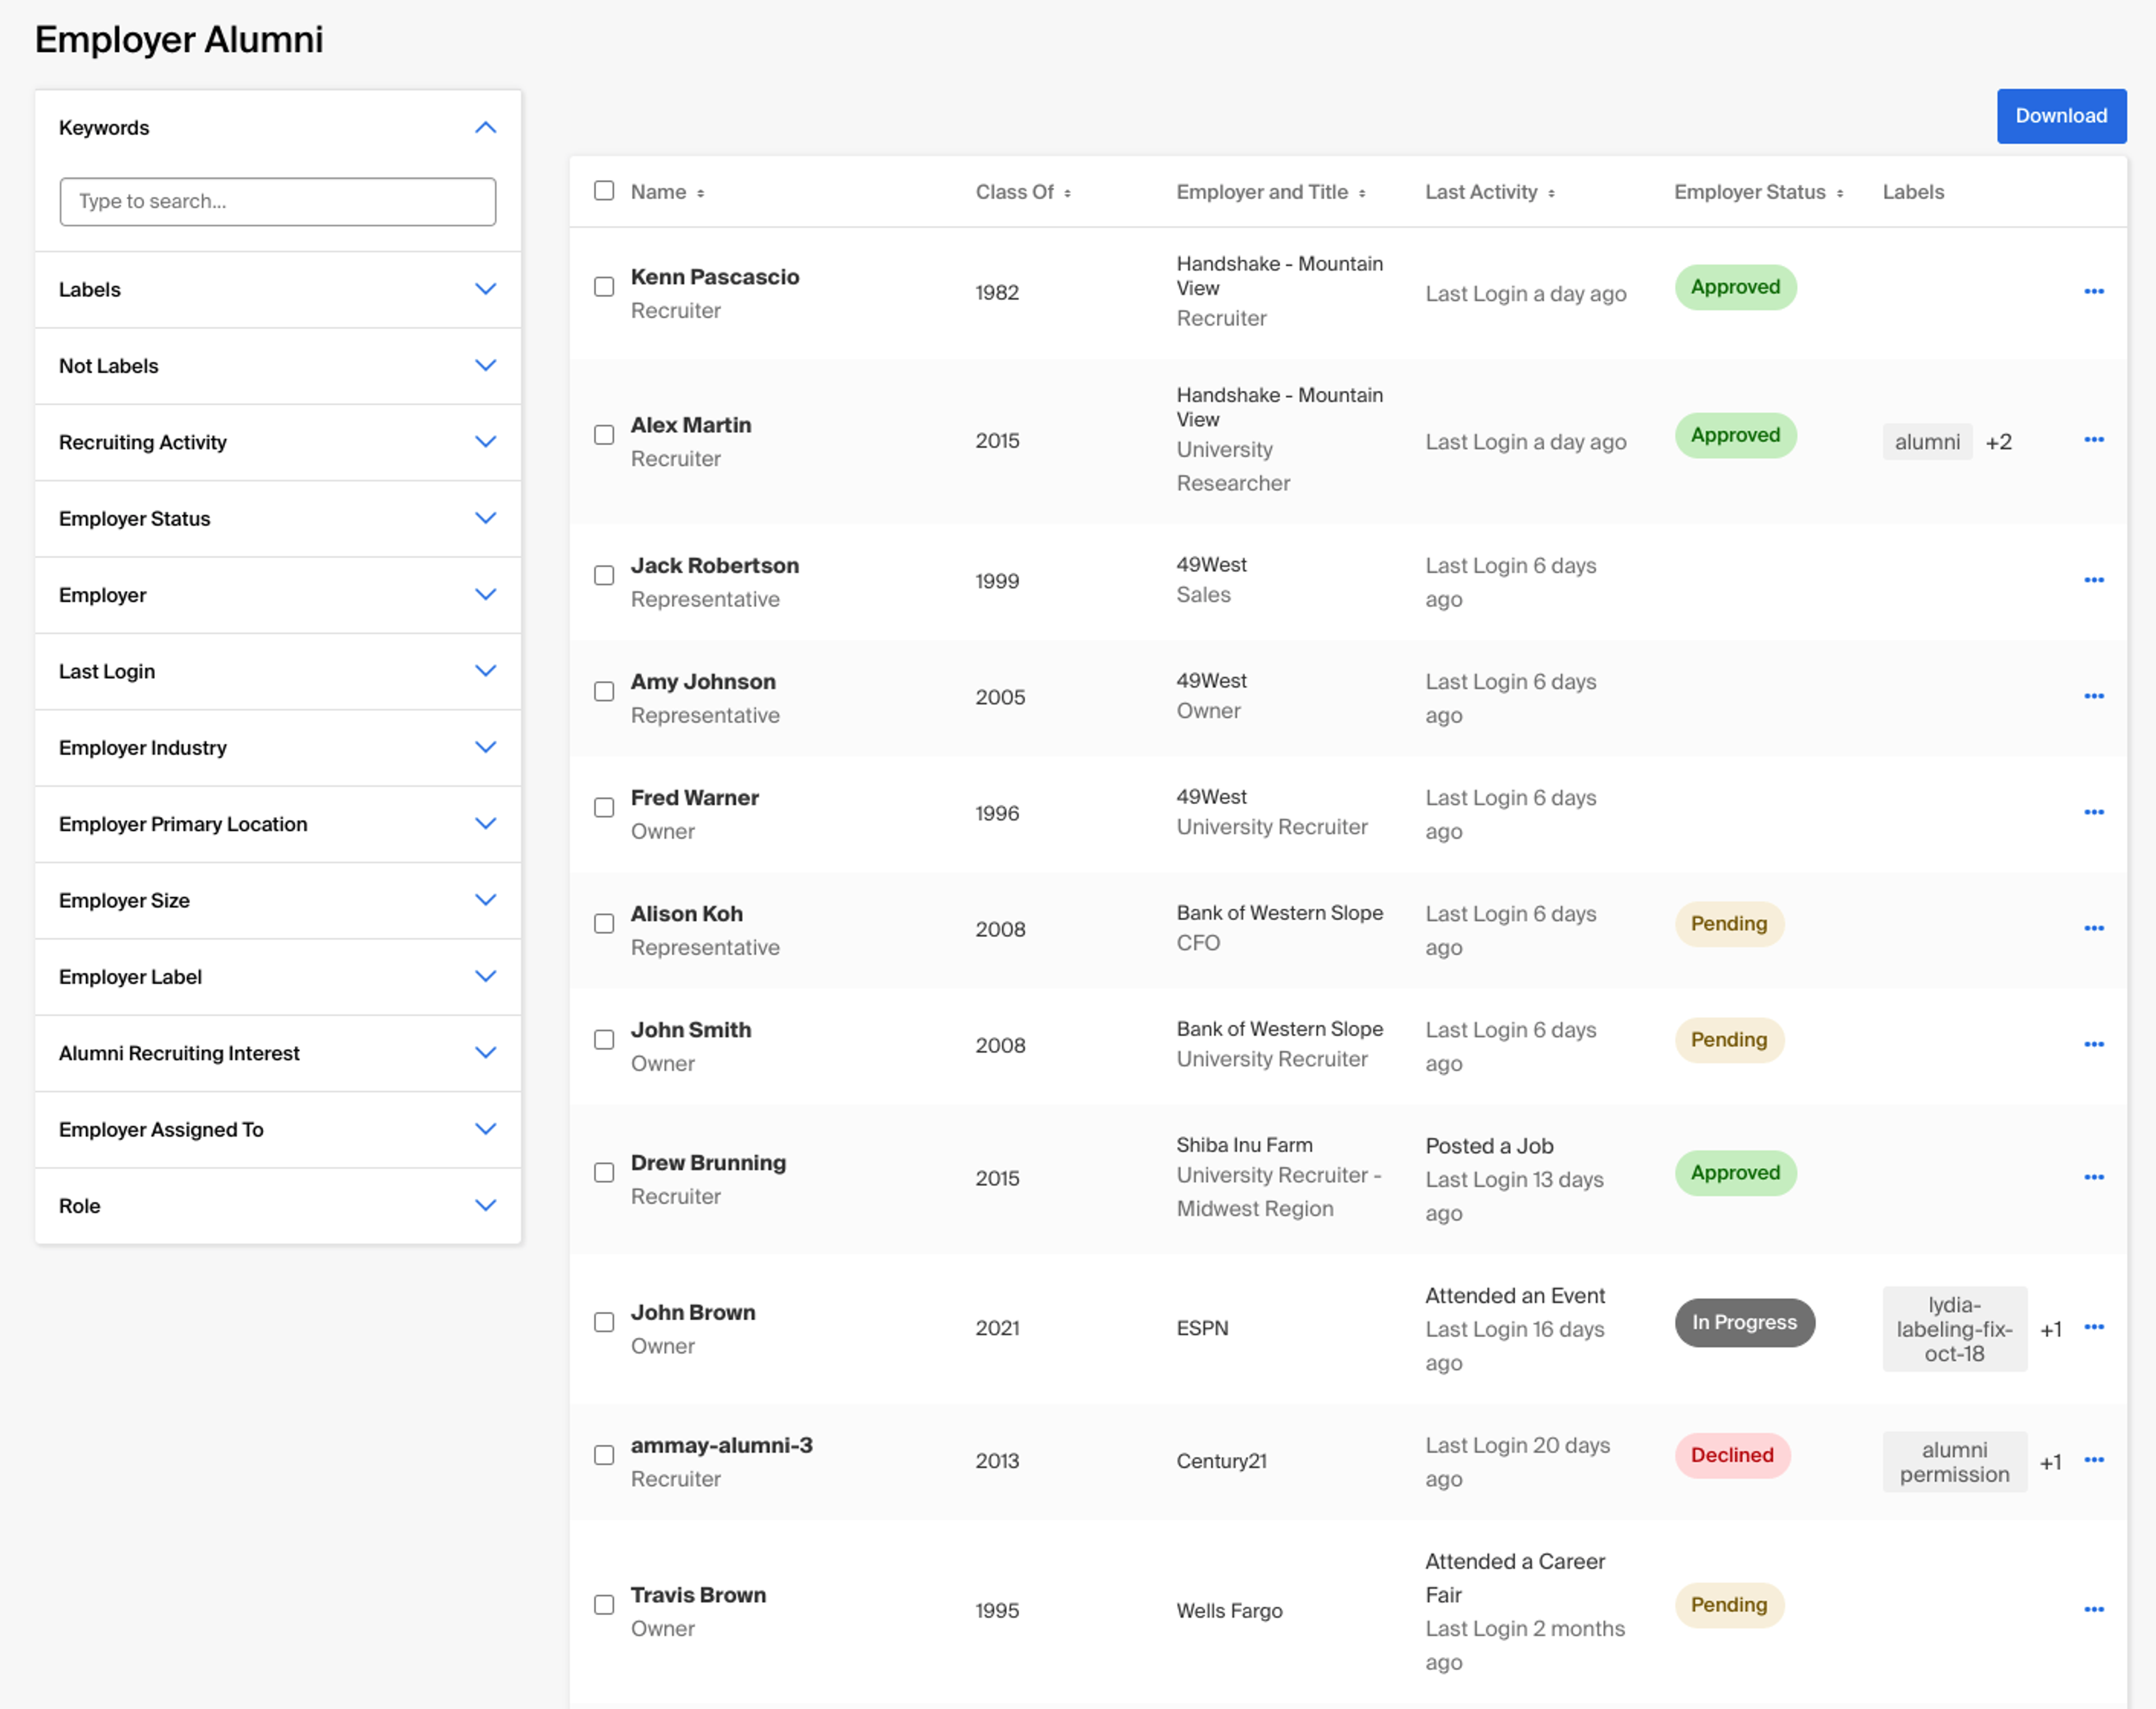Open the three-dot menu for Kenn Pascascio
Viewport: 2156px width, 1709px height.
click(2093, 291)
